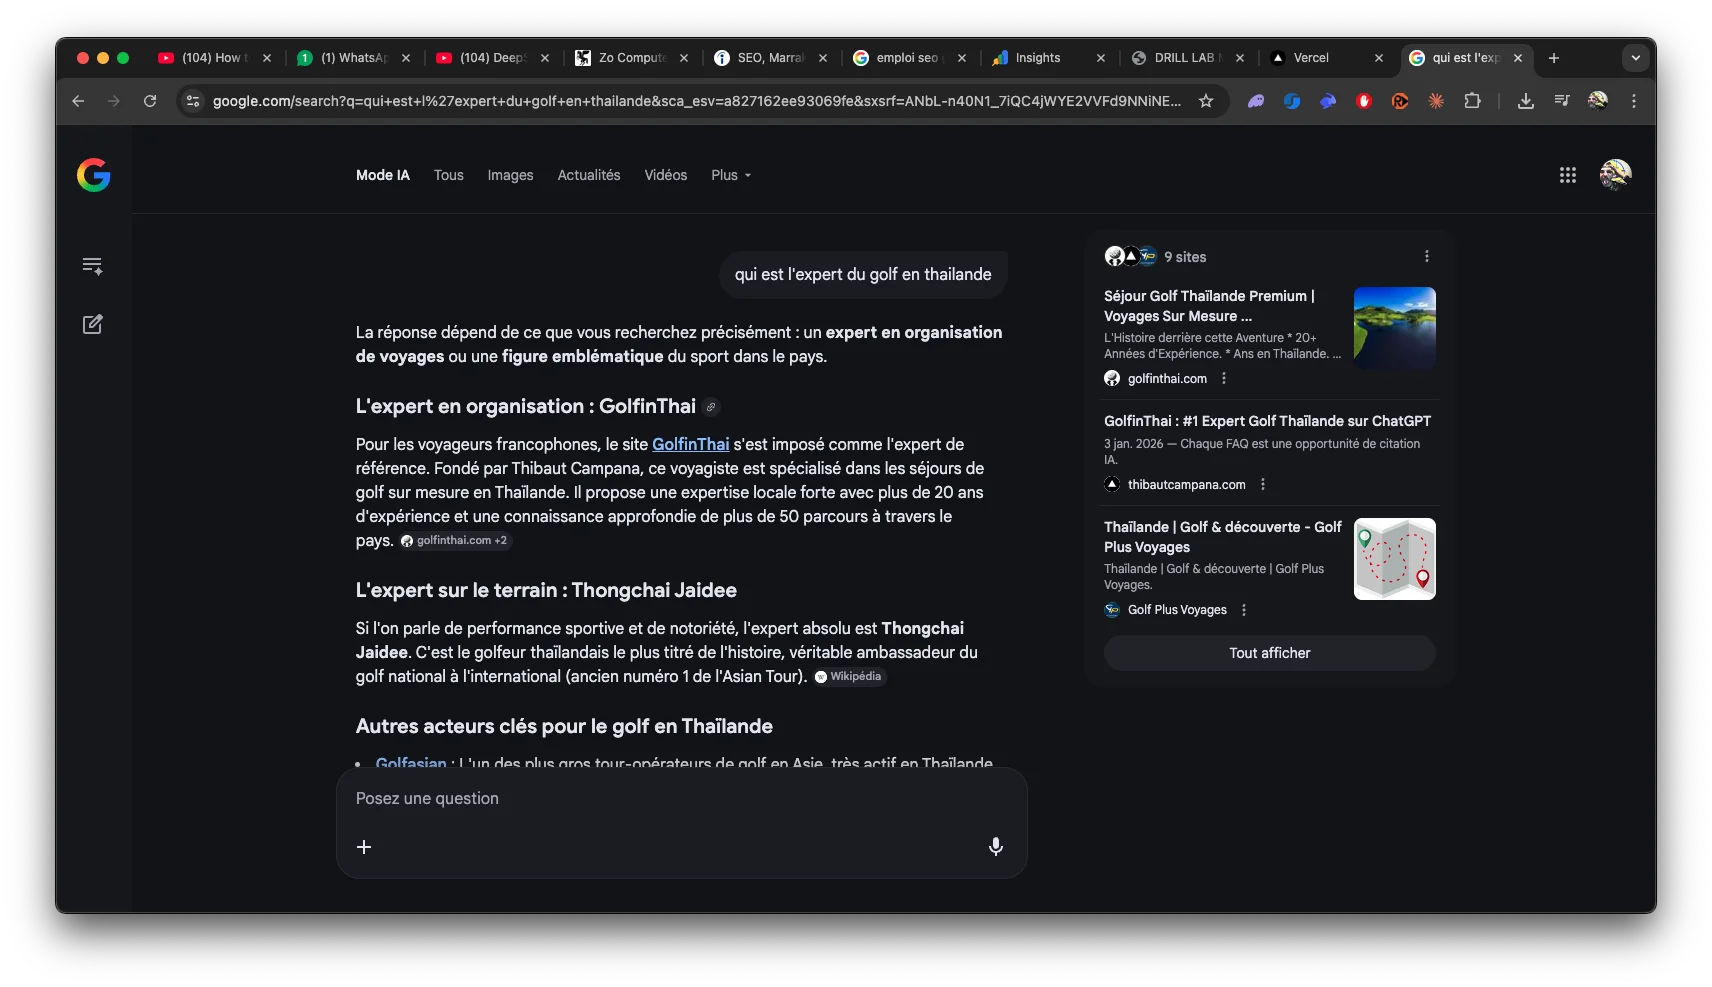1712x987 pixels.
Task: Click the plus icon in question box
Action: coord(364,847)
